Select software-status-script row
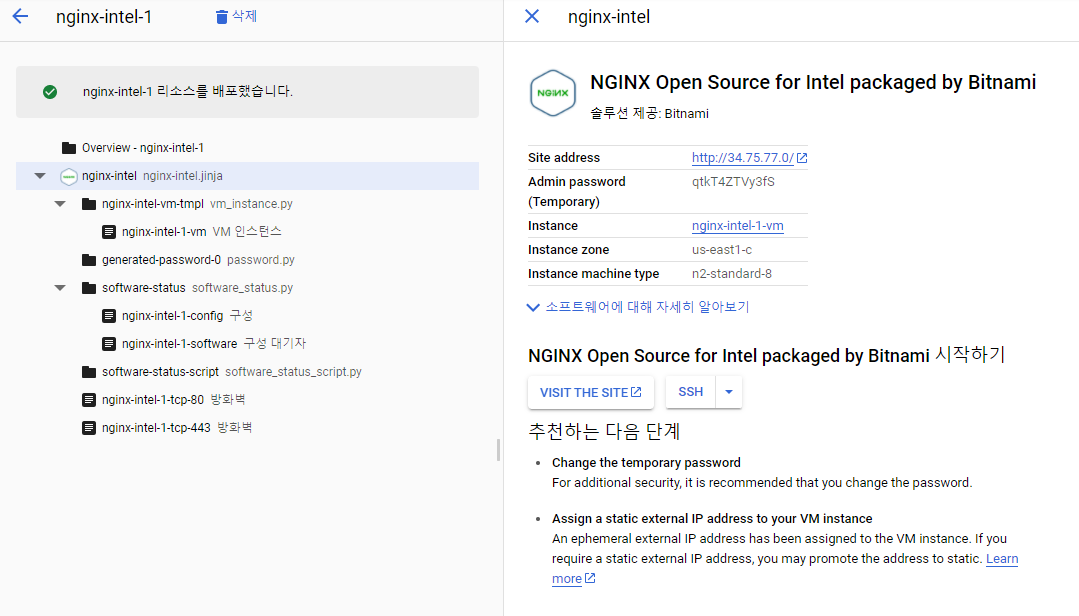The image size is (1079, 616). (x=247, y=372)
